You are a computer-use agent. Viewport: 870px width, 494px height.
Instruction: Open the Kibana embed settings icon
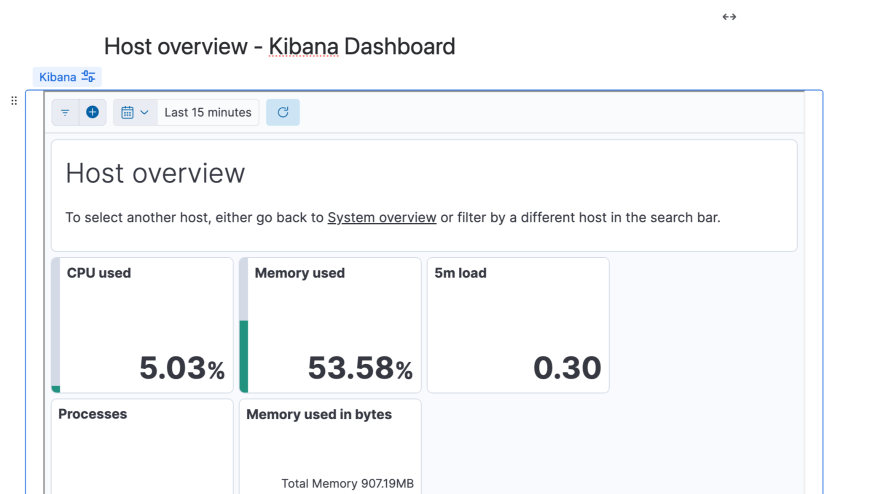tap(89, 77)
